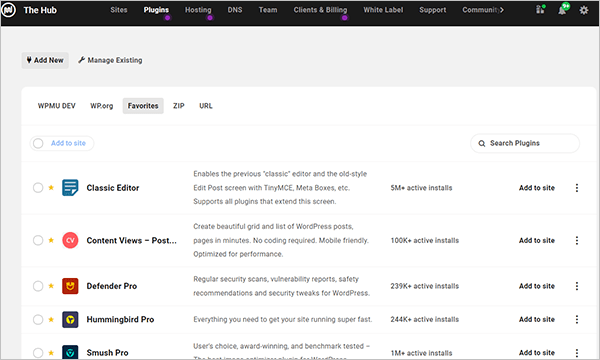Screen dimensions: 600x360
Task: Open the Hummingbird Pro plugin name
Action: point(120,319)
